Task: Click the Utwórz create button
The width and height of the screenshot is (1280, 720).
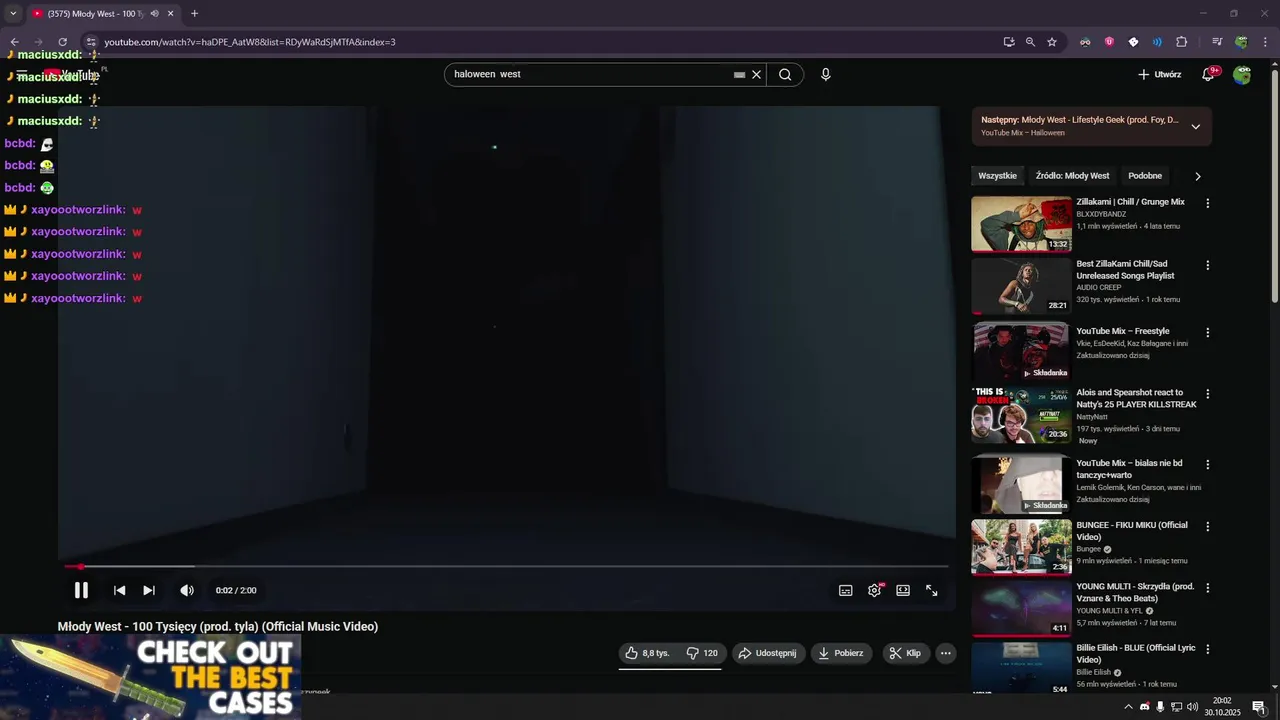Action: point(1160,74)
